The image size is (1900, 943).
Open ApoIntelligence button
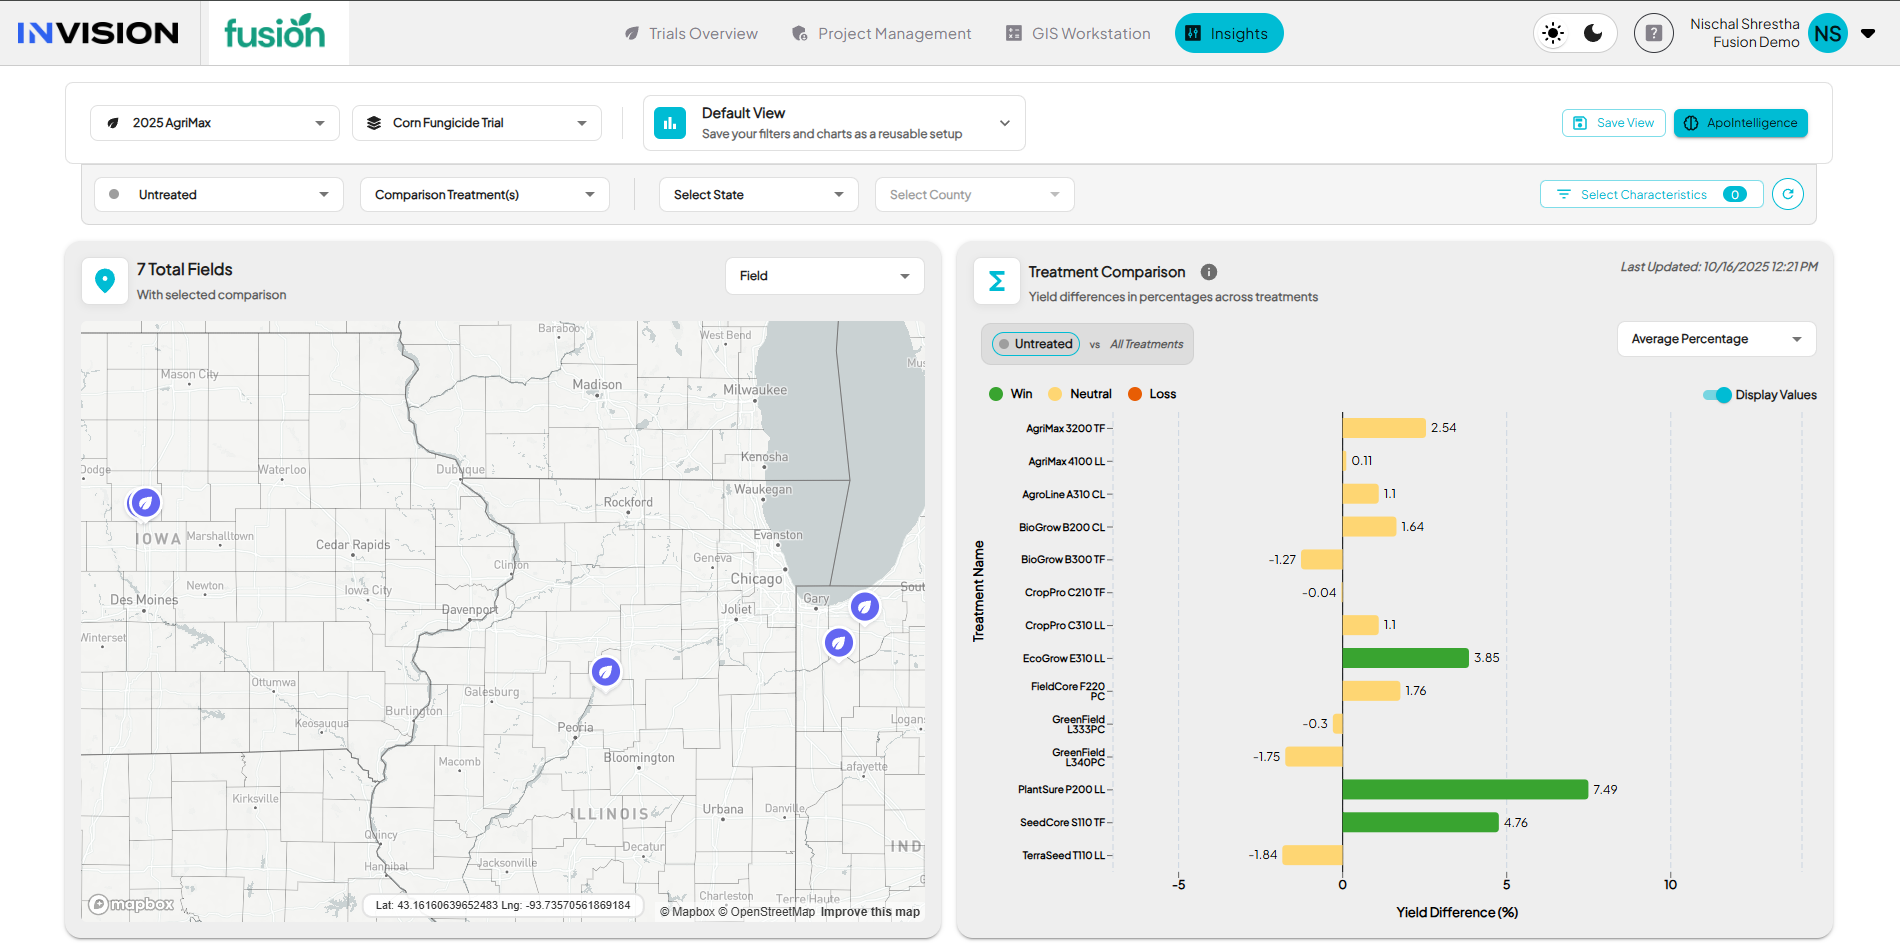(1740, 123)
